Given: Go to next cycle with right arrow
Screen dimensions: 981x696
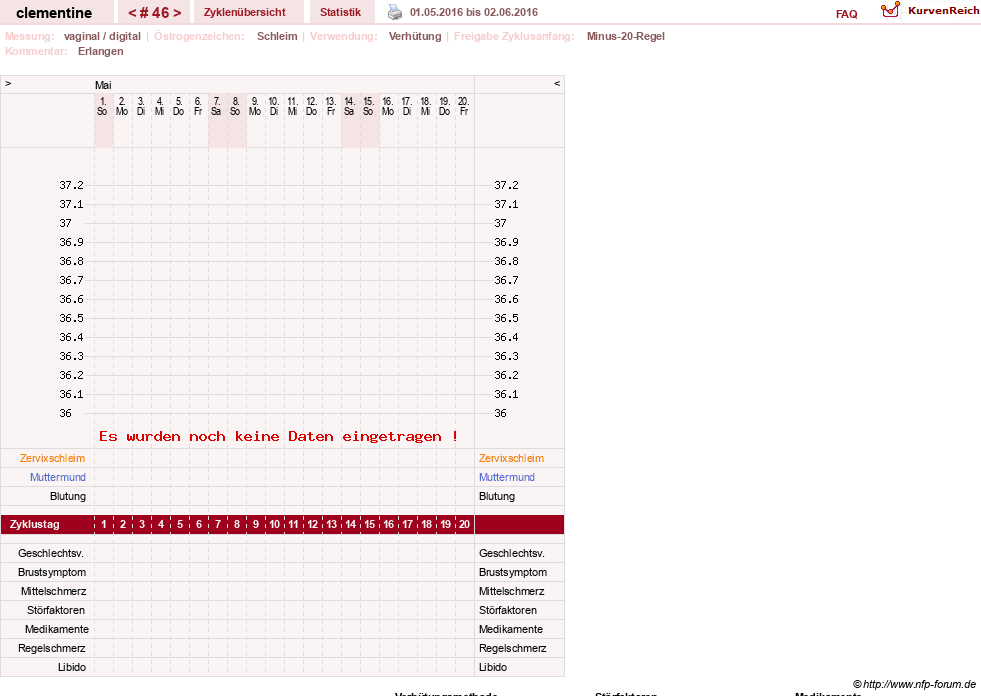Looking at the screenshot, I should coord(177,13).
